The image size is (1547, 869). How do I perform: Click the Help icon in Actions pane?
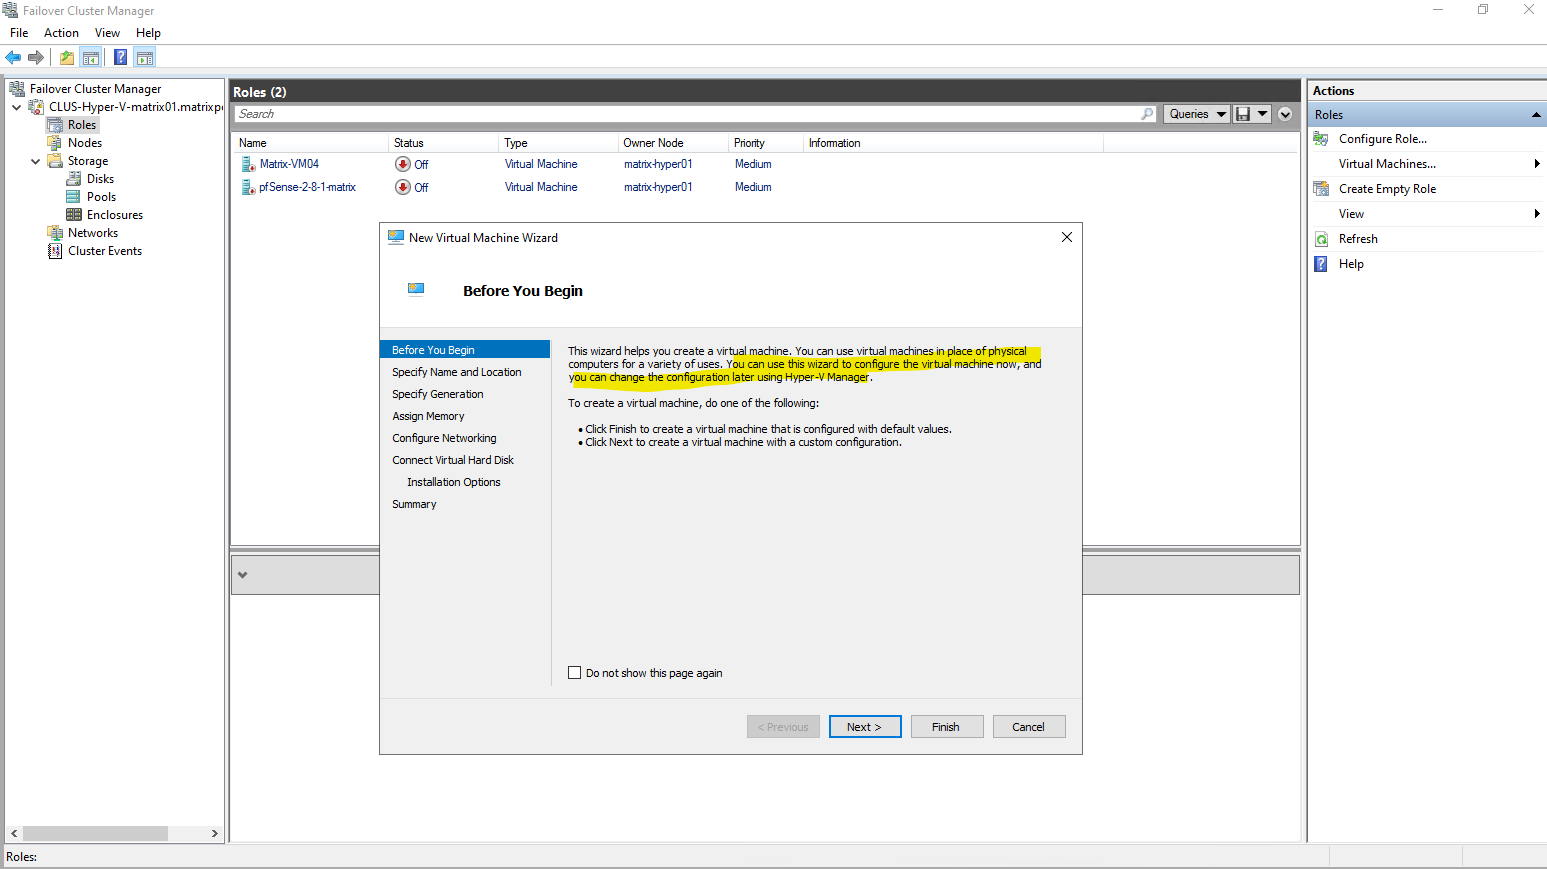click(x=1321, y=264)
